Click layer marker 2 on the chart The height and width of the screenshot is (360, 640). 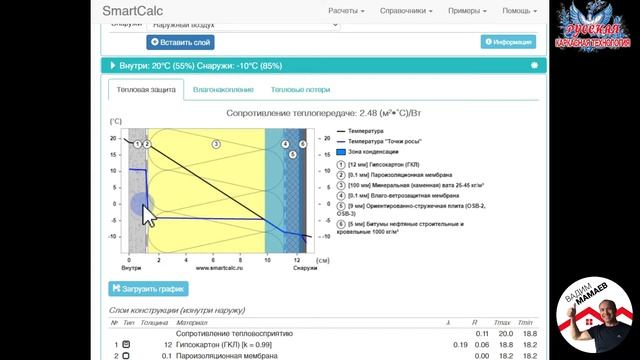[x=147, y=144]
